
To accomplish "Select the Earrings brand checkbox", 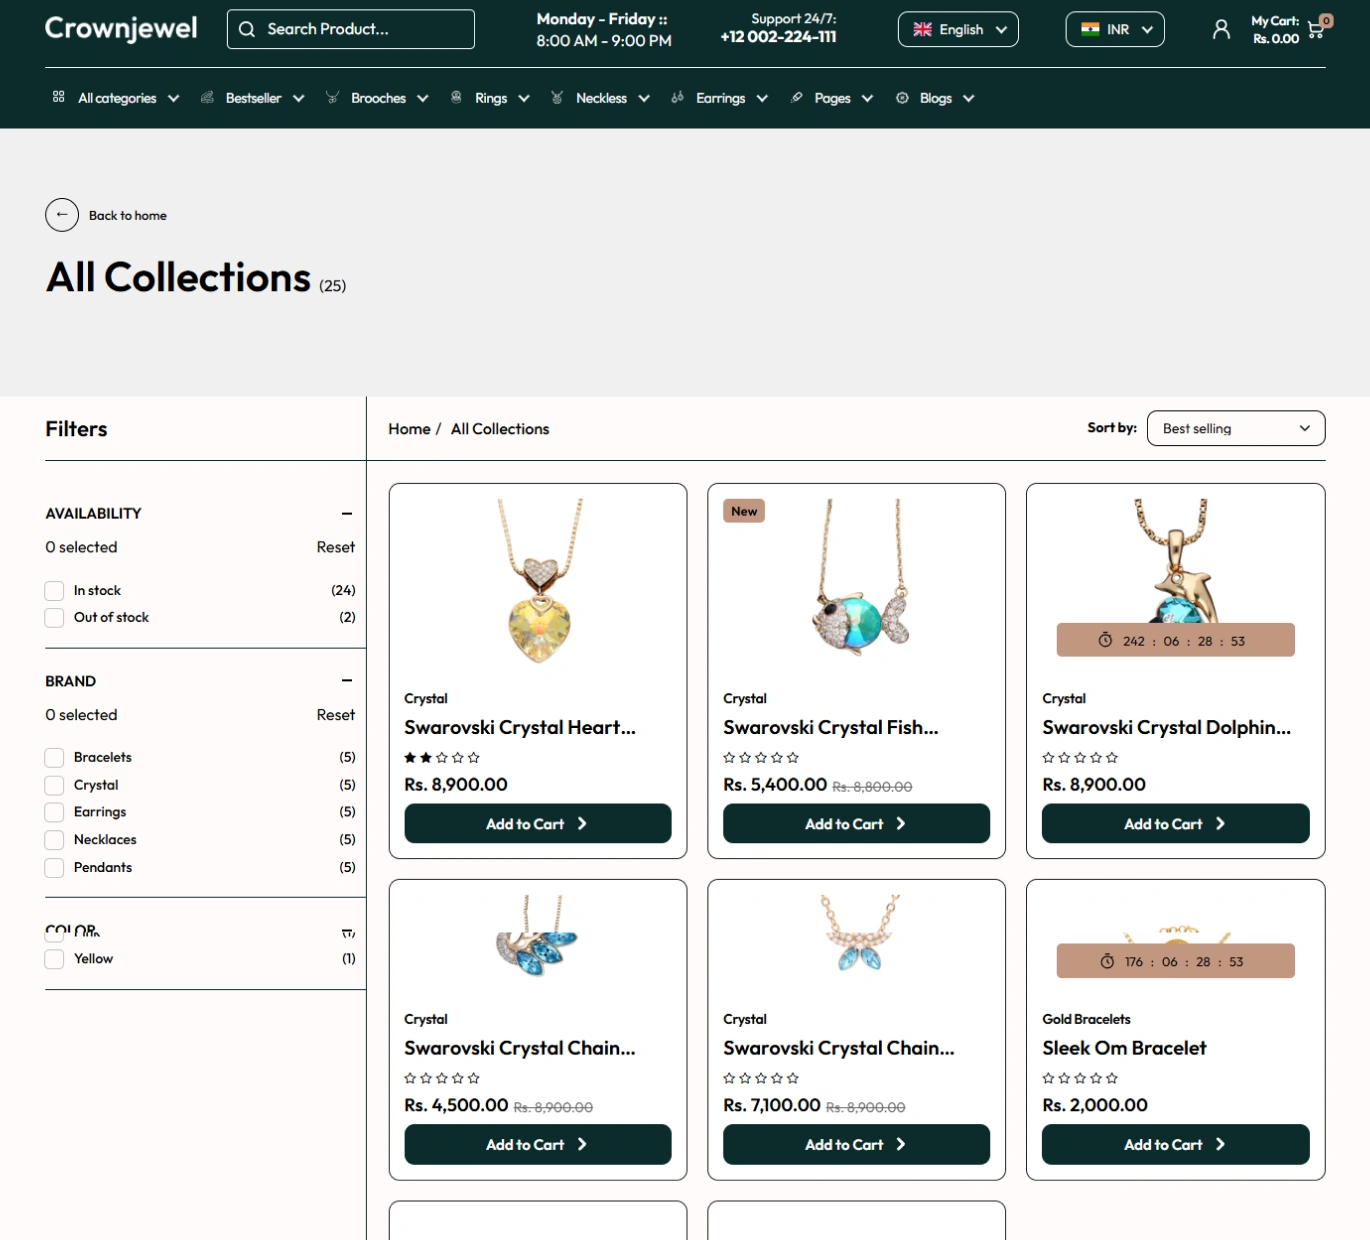I will 55,812.
